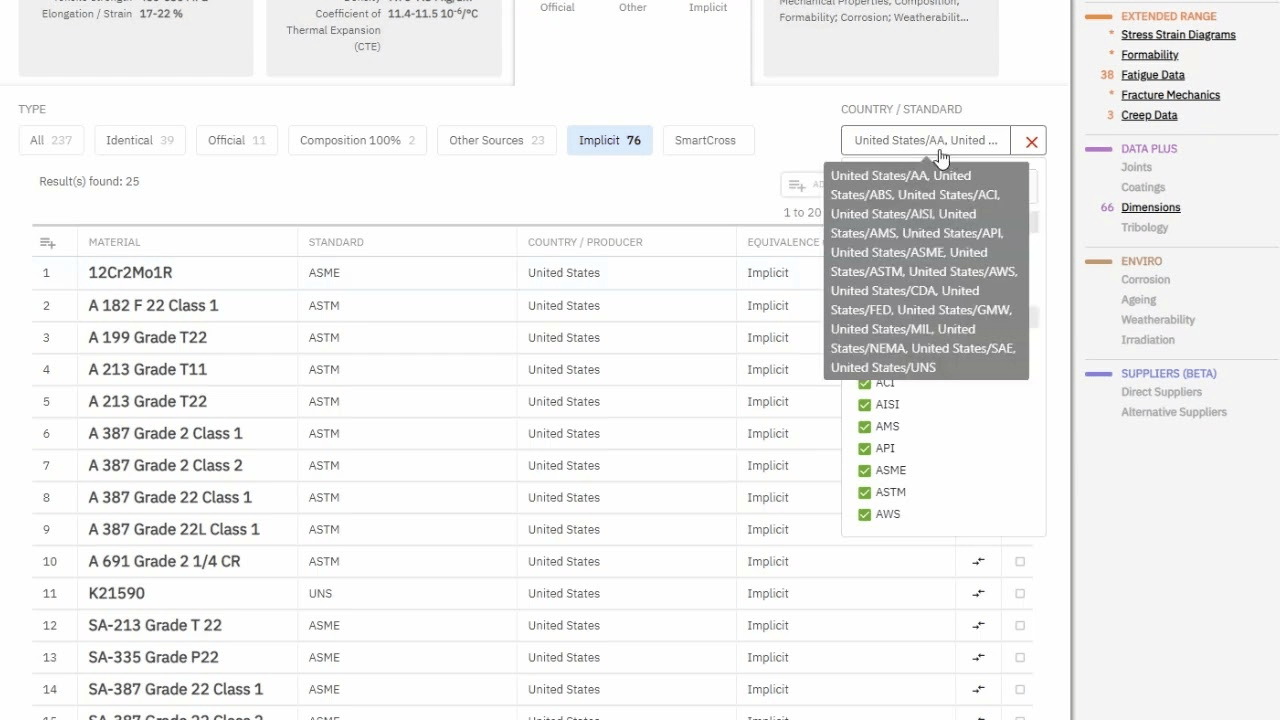The height and width of the screenshot is (720, 1280).
Task: Uncheck the ASTM standard checkbox
Action: pos(864,493)
